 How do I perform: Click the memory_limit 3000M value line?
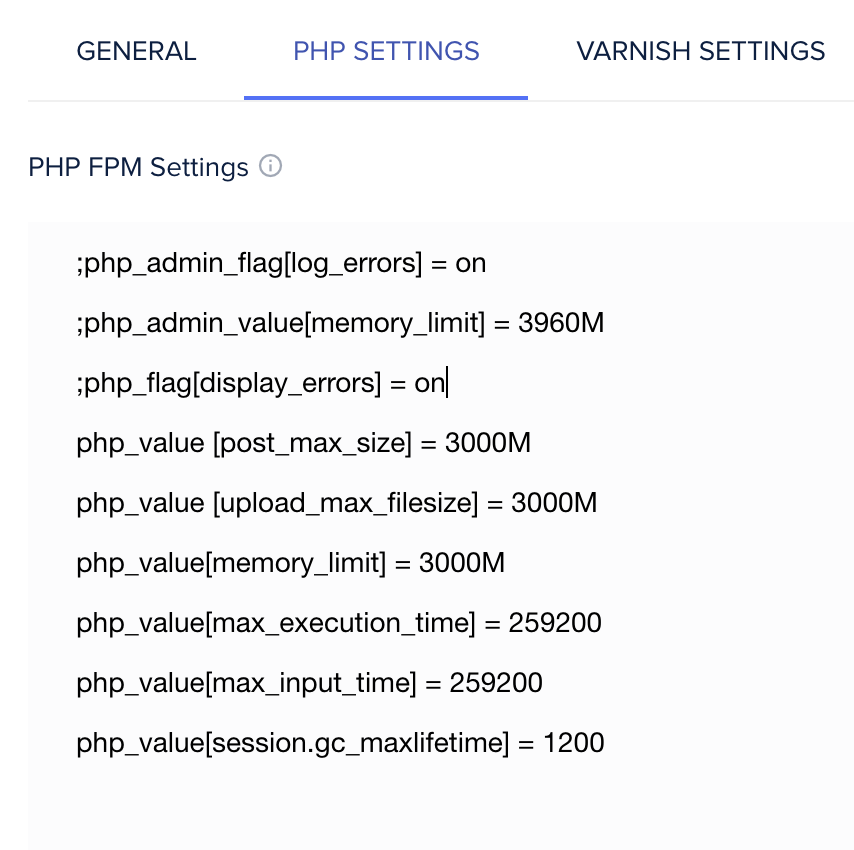[x=290, y=562]
